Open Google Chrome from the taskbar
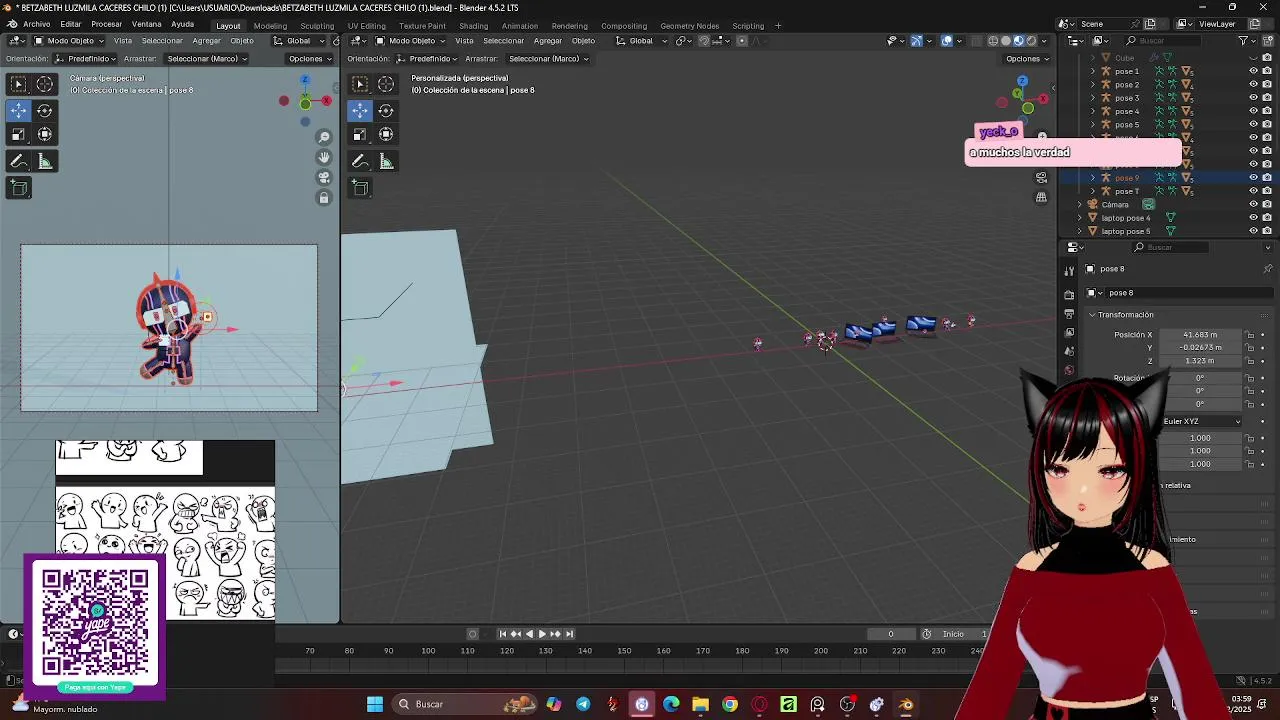This screenshot has height=720, width=1280. click(730, 704)
